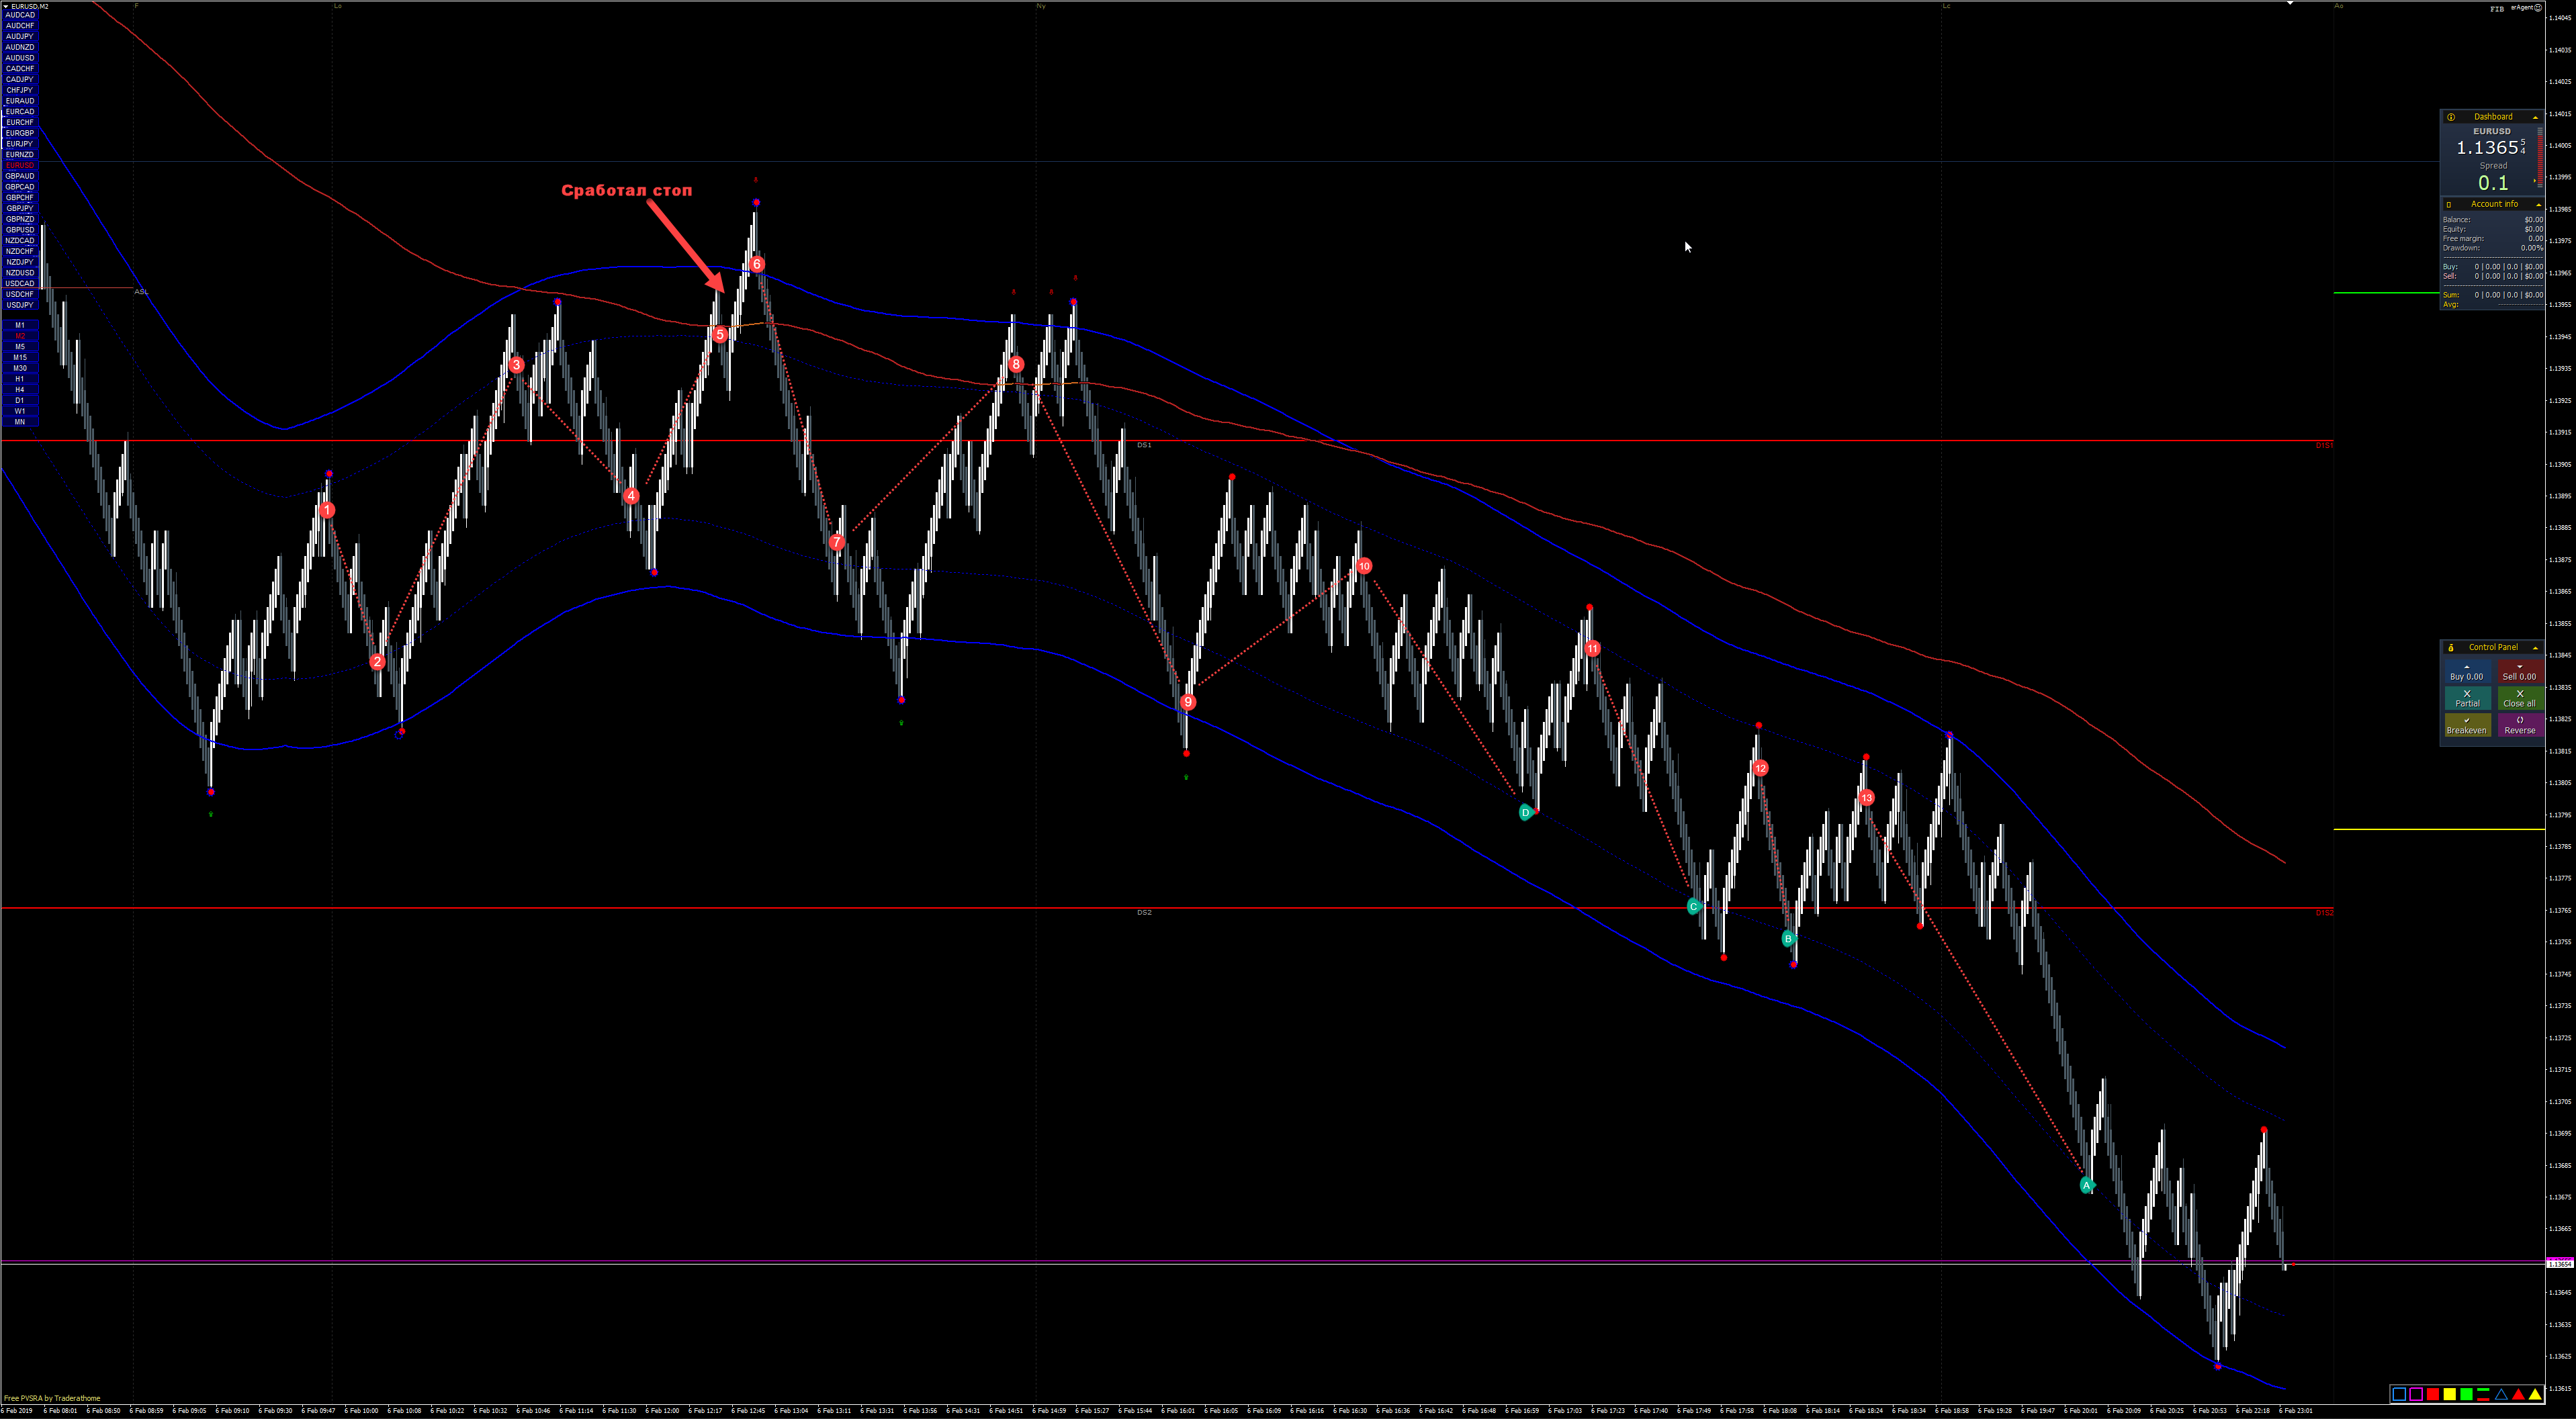Switch chart symbol to AUDJPY
2576x1419 pixels.
[x=20, y=36]
